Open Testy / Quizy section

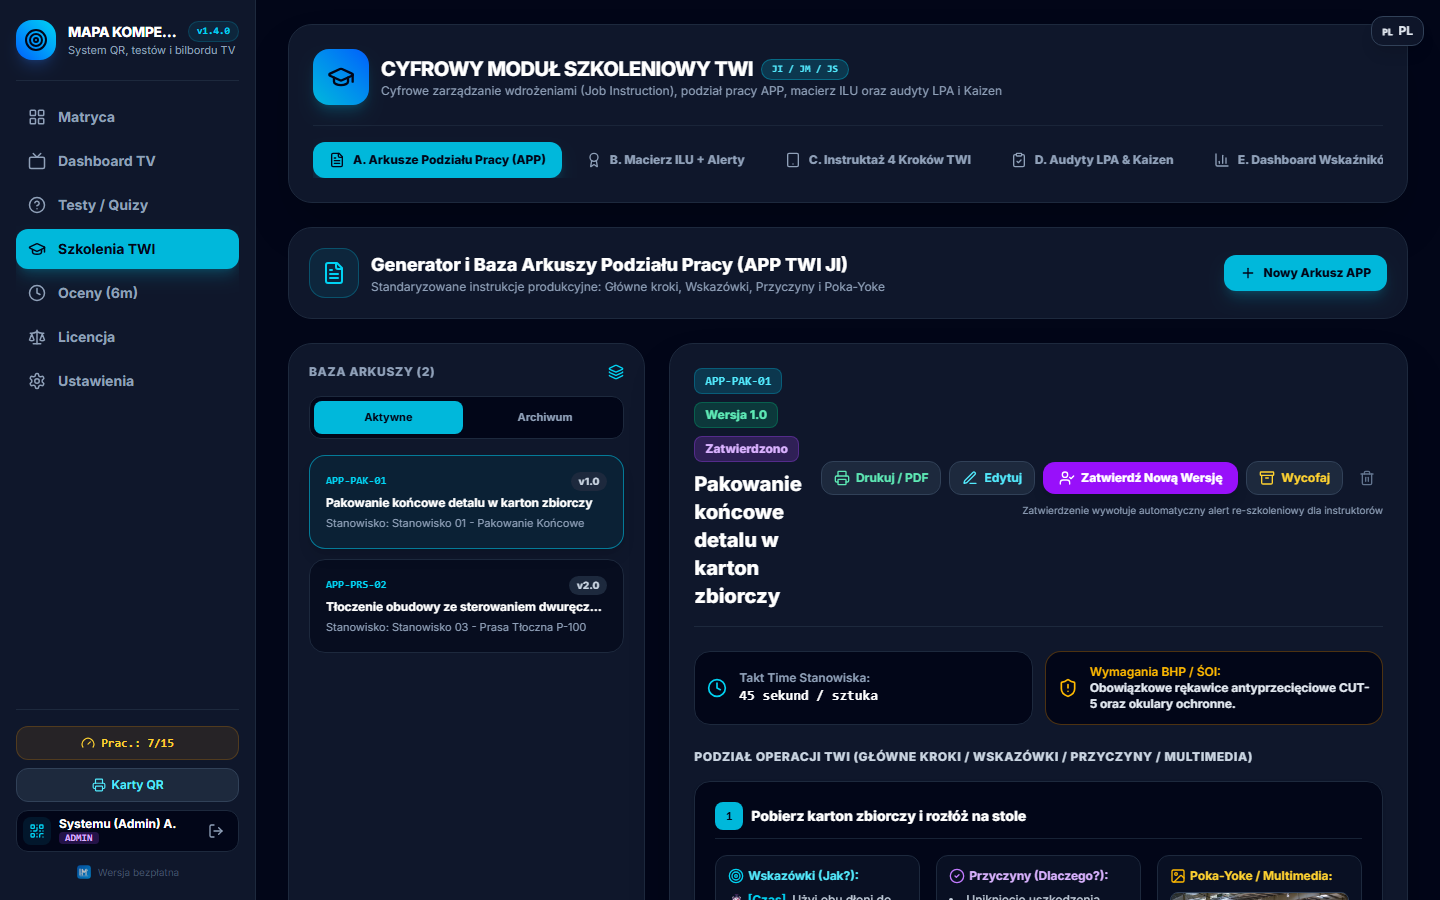[127, 205]
